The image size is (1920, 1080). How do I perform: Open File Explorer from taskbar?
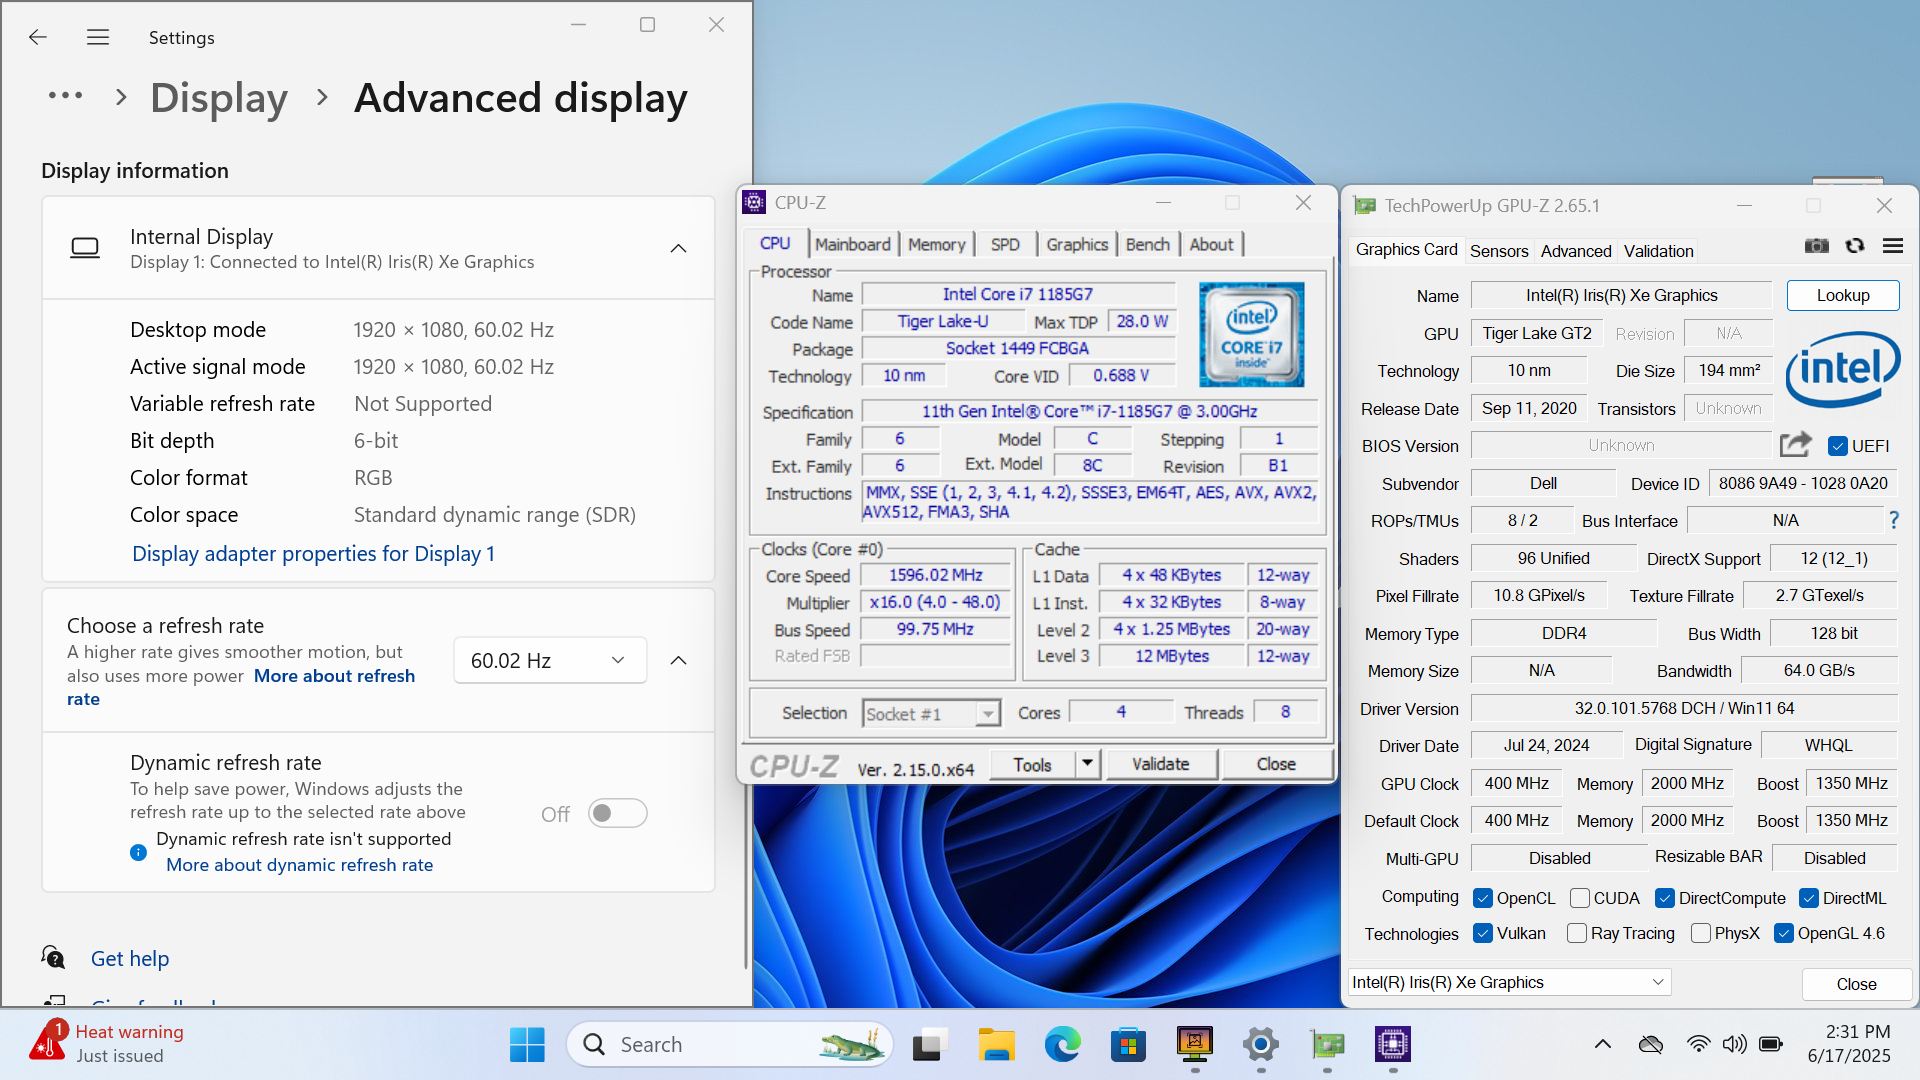996,1044
